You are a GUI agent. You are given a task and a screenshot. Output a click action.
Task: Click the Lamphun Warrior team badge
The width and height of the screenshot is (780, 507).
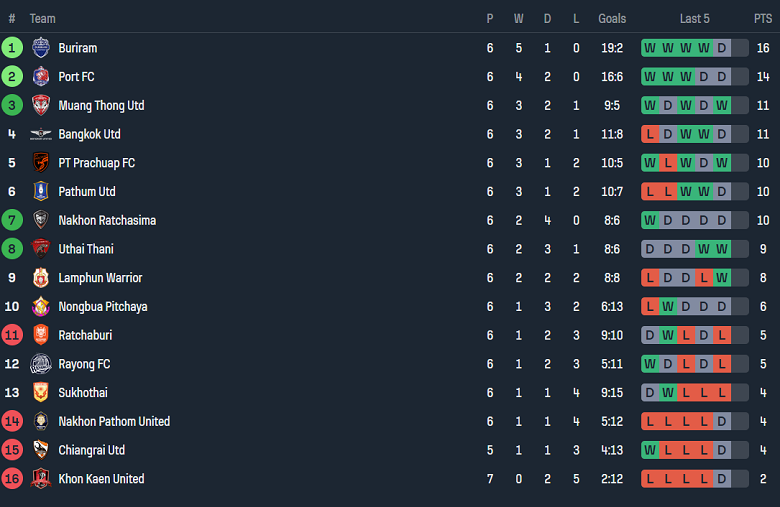pos(40,278)
